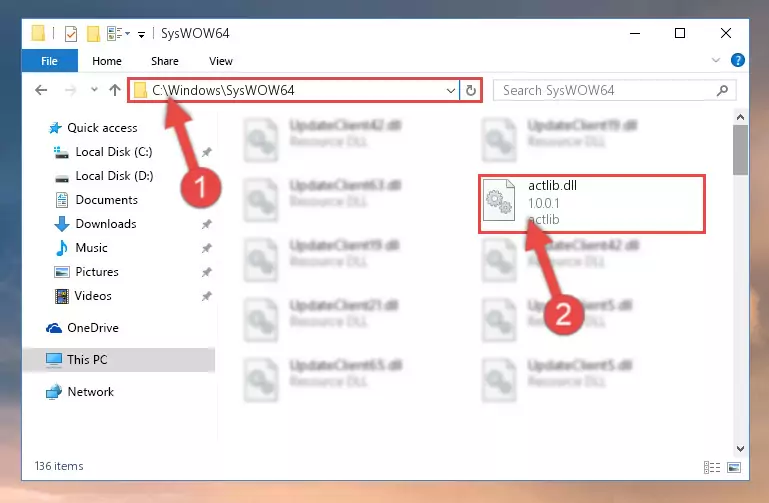Click the pin icon beside Local Disk (C:)

[x=206, y=152]
